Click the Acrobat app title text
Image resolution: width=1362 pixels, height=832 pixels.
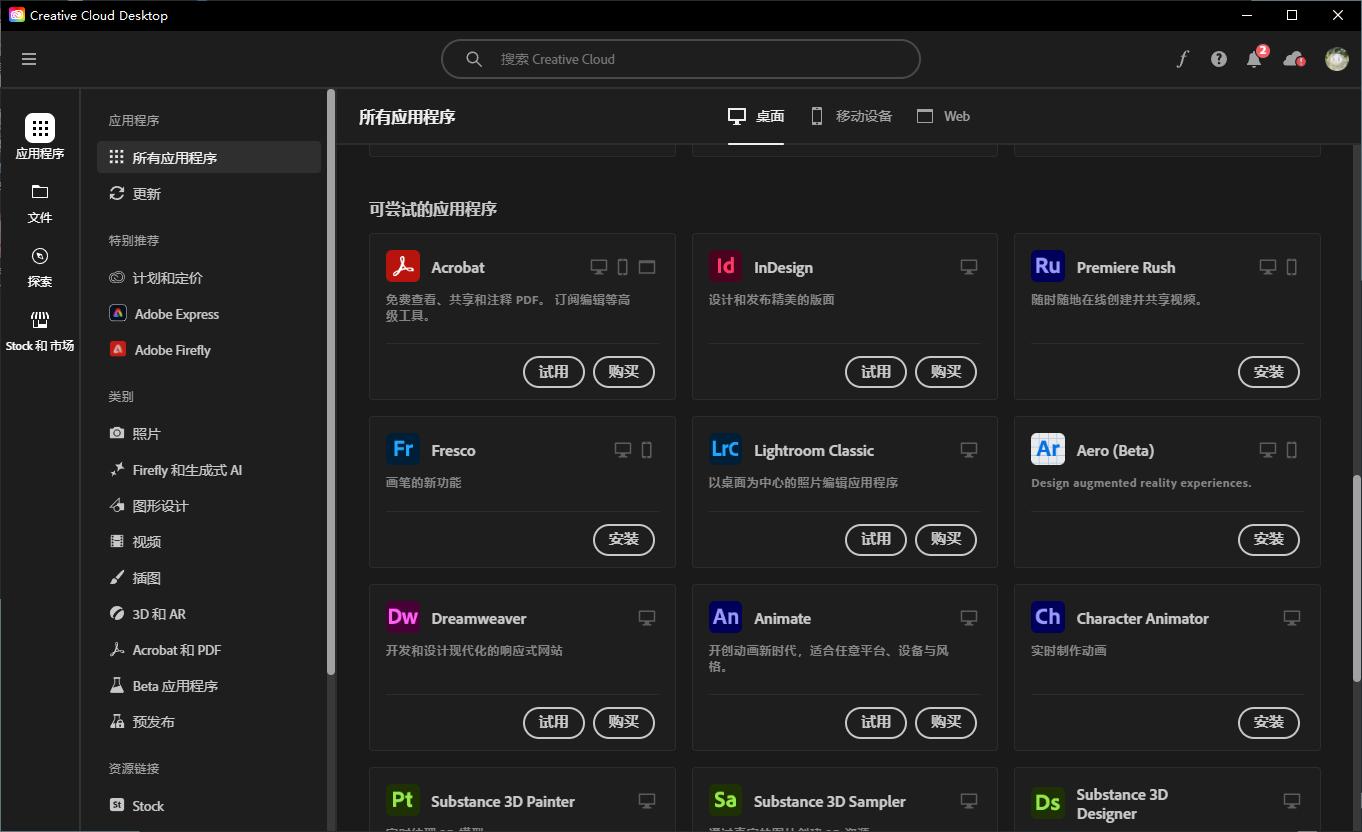pyautogui.click(x=458, y=267)
